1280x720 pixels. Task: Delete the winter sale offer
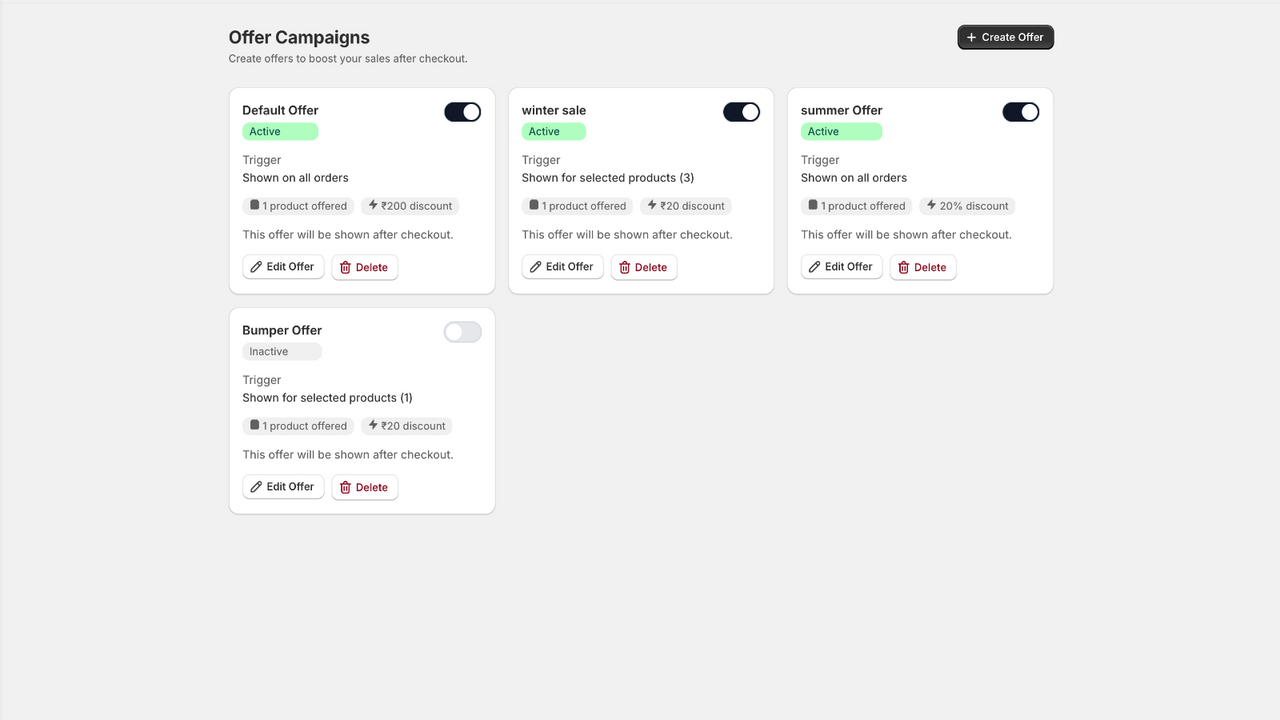(644, 267)
